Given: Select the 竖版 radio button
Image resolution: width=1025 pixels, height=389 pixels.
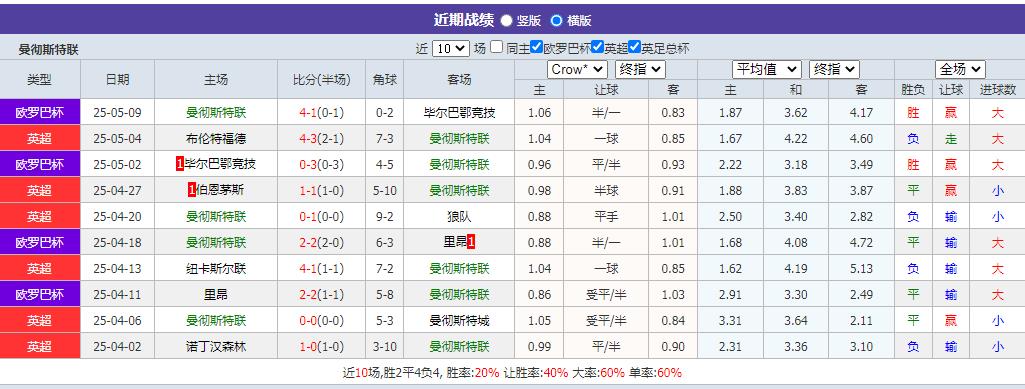Looking at the screenshot, I should pos(506,20).
